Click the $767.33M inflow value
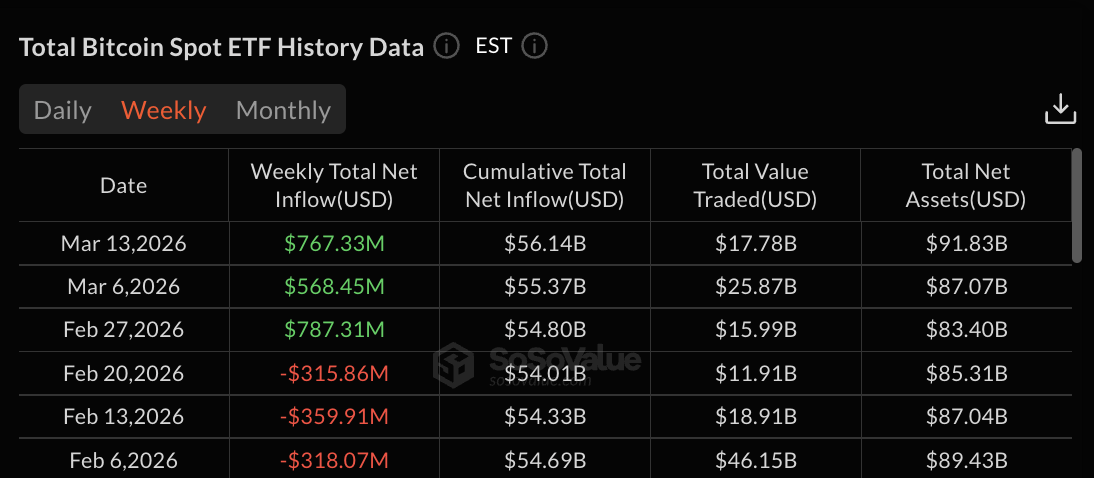Image resolution: width=1094 pixels, height=478 pixels. click(x=334, y=244)
